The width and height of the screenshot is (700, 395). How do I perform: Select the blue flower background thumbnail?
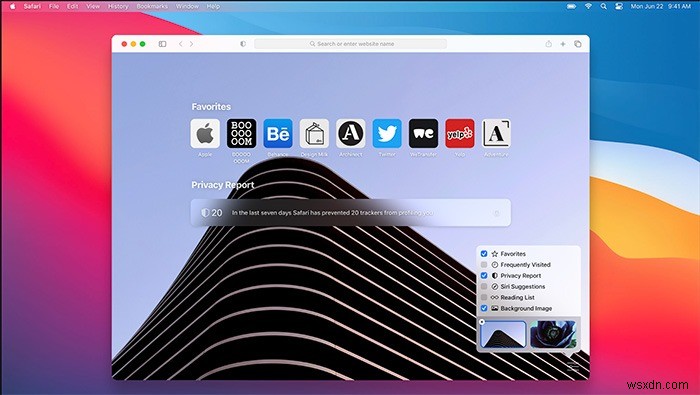(553, 334)
